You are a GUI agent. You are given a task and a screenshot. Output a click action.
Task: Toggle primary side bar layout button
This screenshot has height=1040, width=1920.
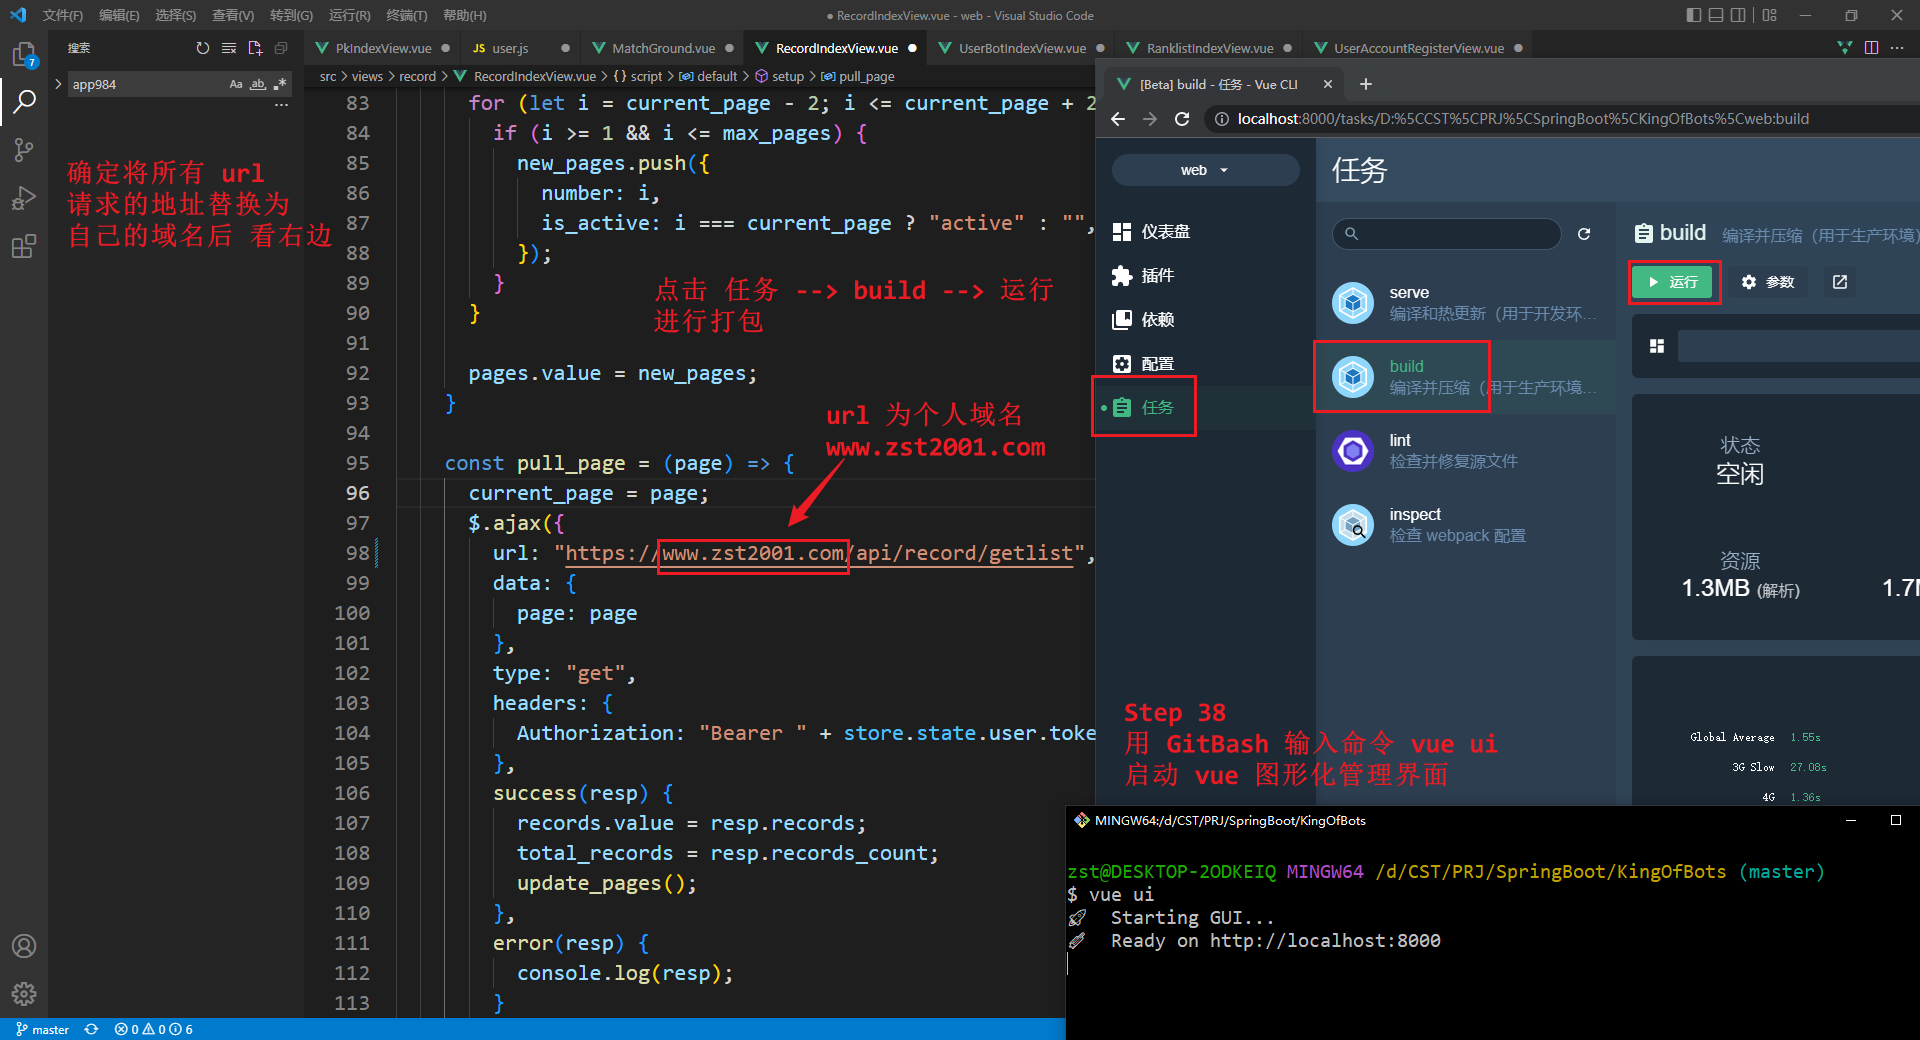click(1693, 15)
